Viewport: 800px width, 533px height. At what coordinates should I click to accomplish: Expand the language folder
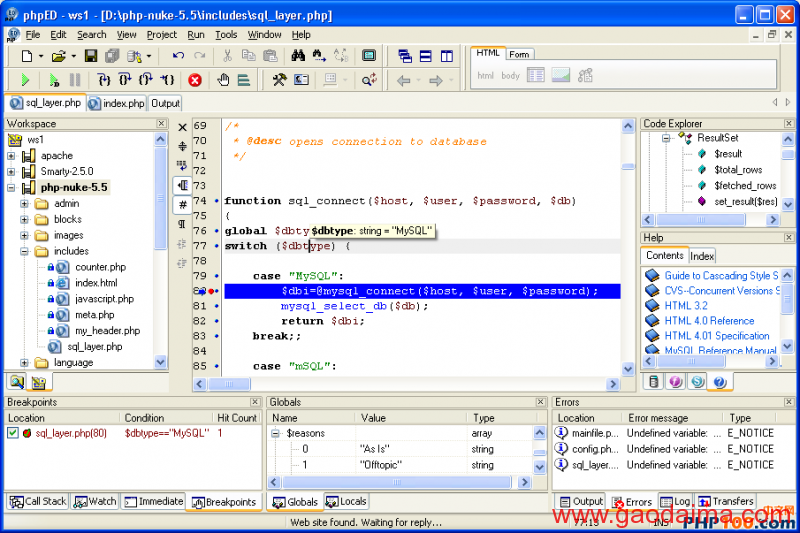[x=24, y=363]
